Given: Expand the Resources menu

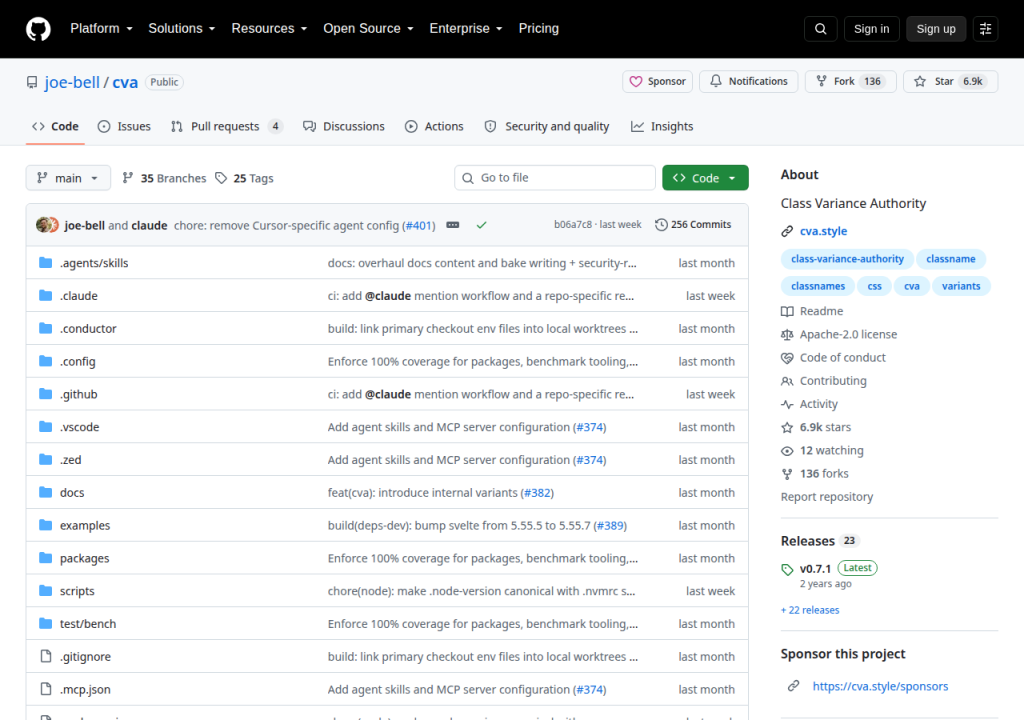Looking at the screenshot, I should [269, 29].
